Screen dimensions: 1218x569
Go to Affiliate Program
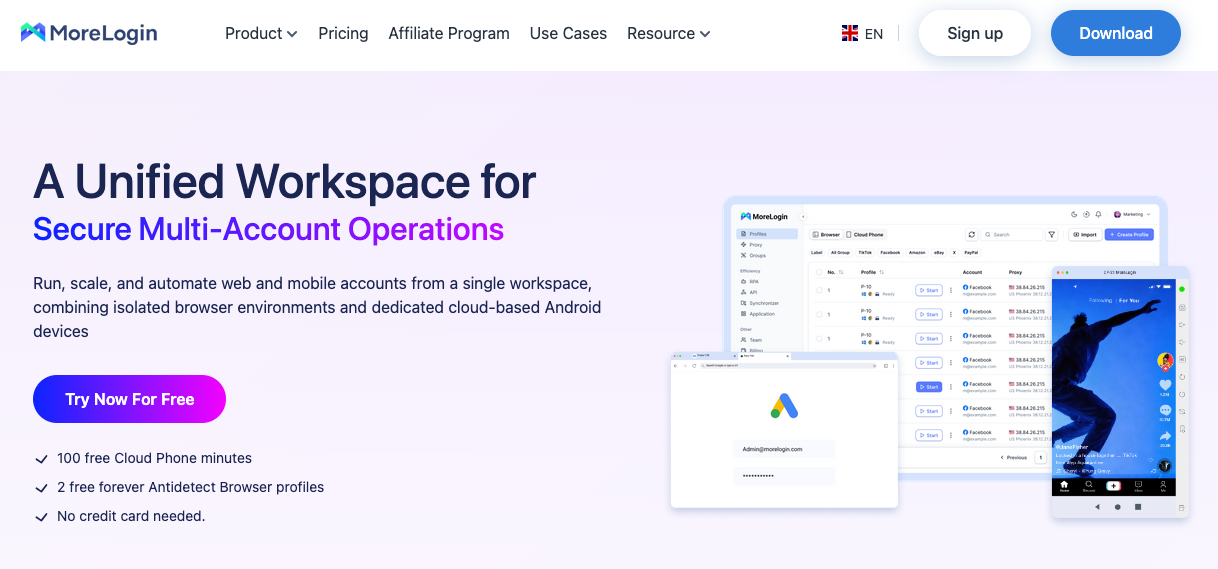449,33
